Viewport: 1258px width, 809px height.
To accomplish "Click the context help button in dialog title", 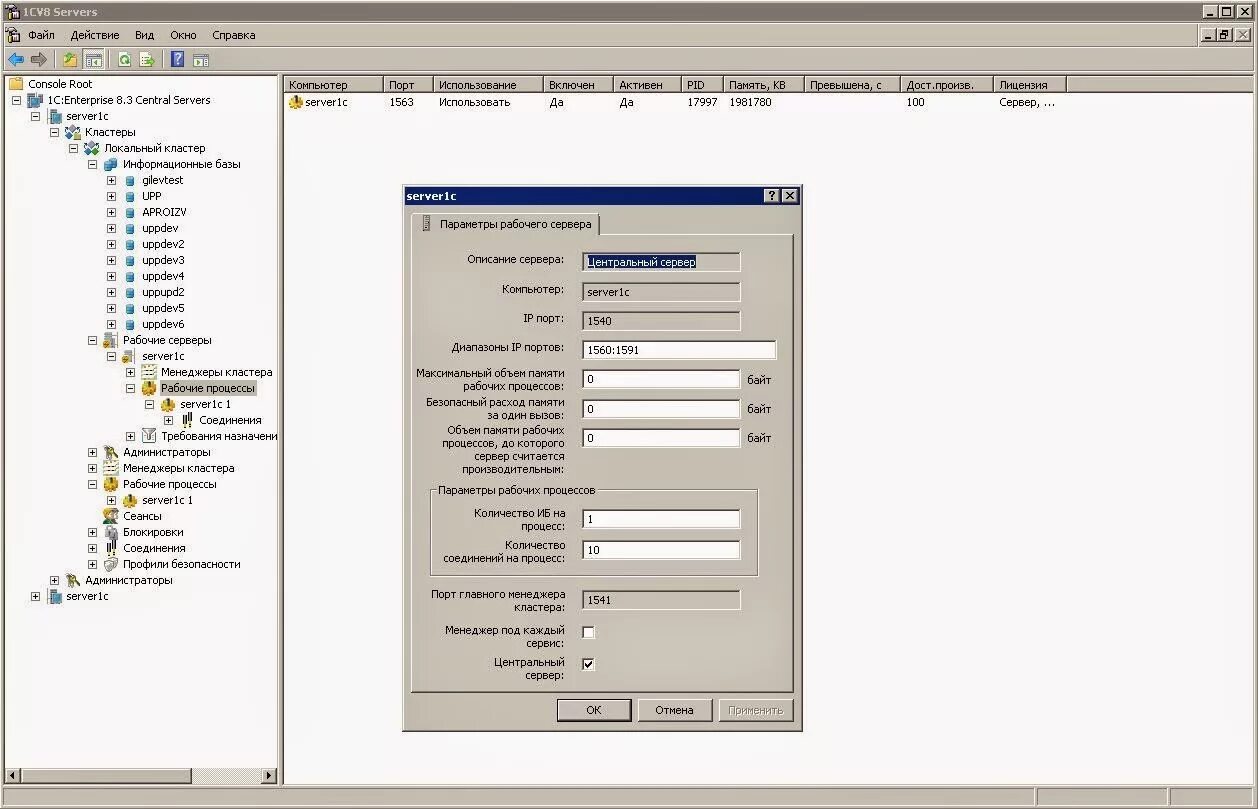I will click(x=772, y=196).
